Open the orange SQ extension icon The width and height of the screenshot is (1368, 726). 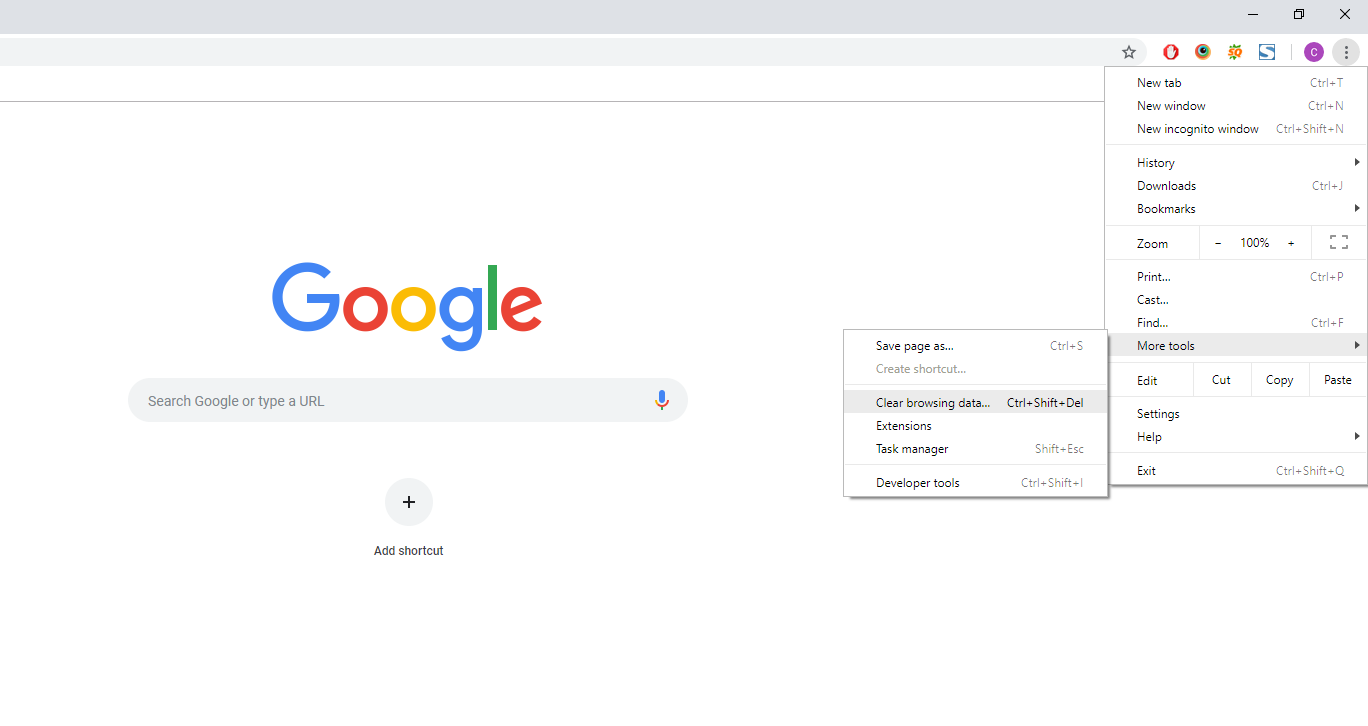[x=1235, y=52]
